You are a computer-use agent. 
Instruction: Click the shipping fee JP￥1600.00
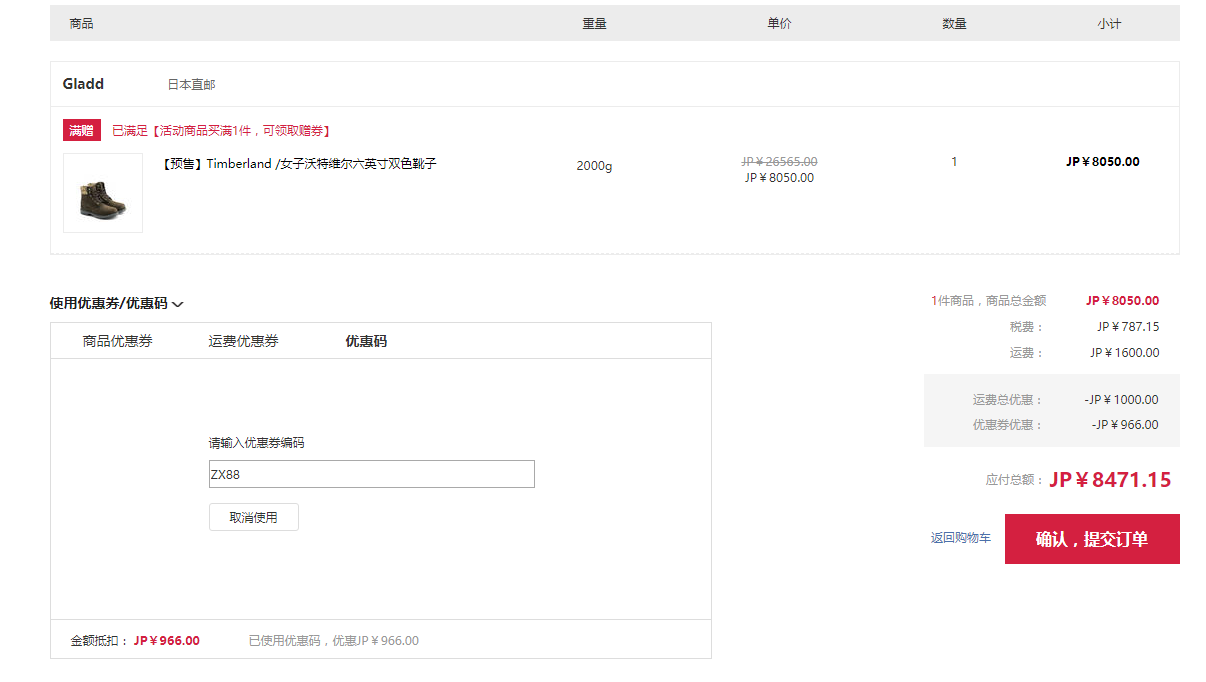[x=1125, y=352]
